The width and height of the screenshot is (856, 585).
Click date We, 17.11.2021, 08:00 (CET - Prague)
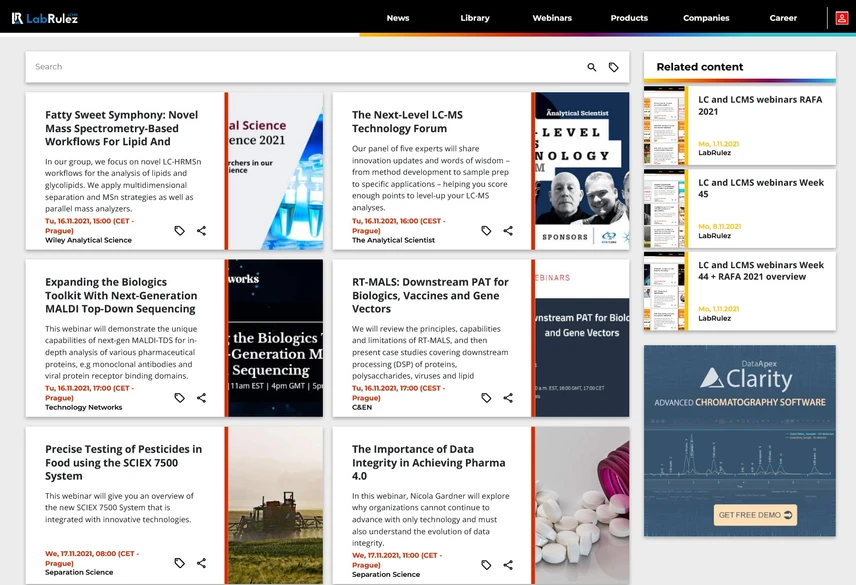[x=92, y=558]
